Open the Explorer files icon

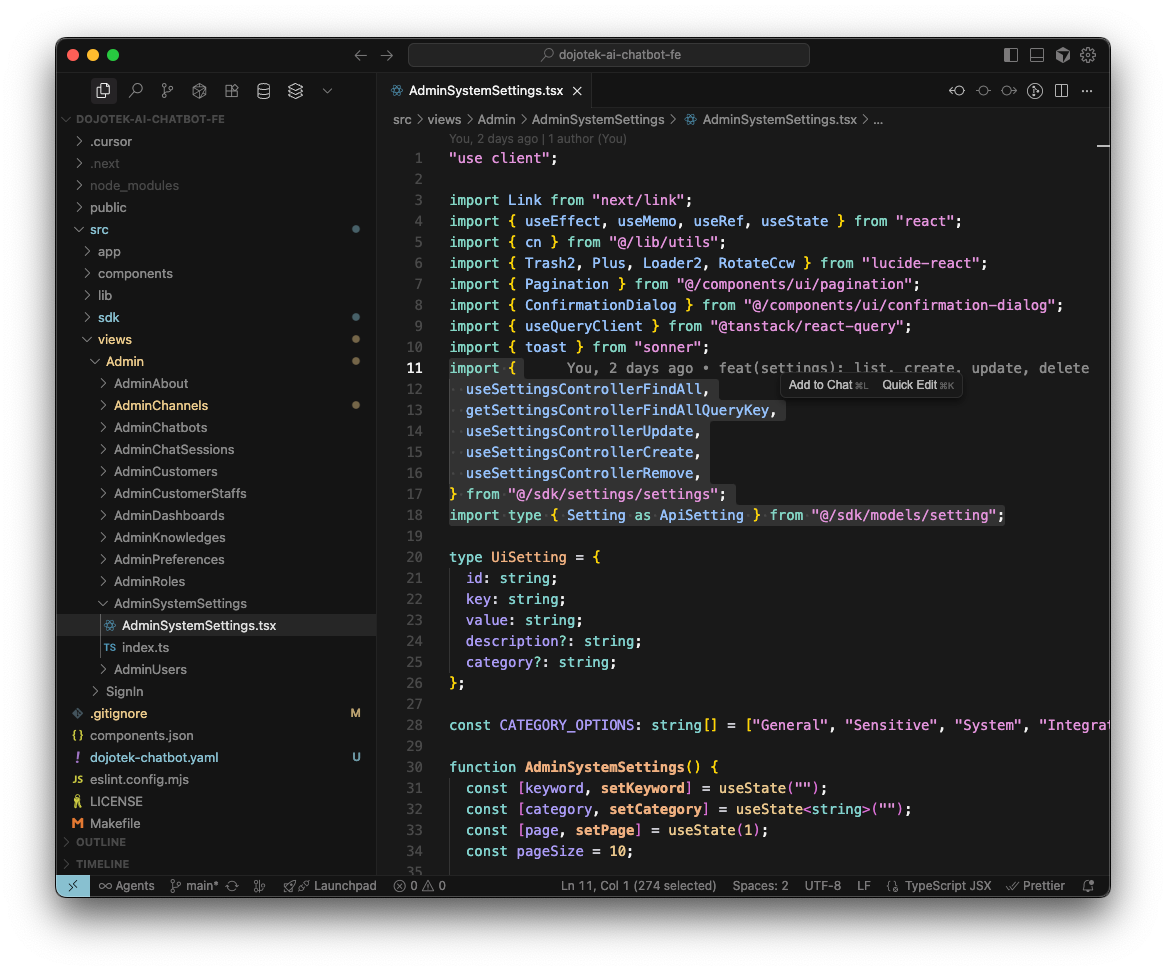click(x=103, y=91)
